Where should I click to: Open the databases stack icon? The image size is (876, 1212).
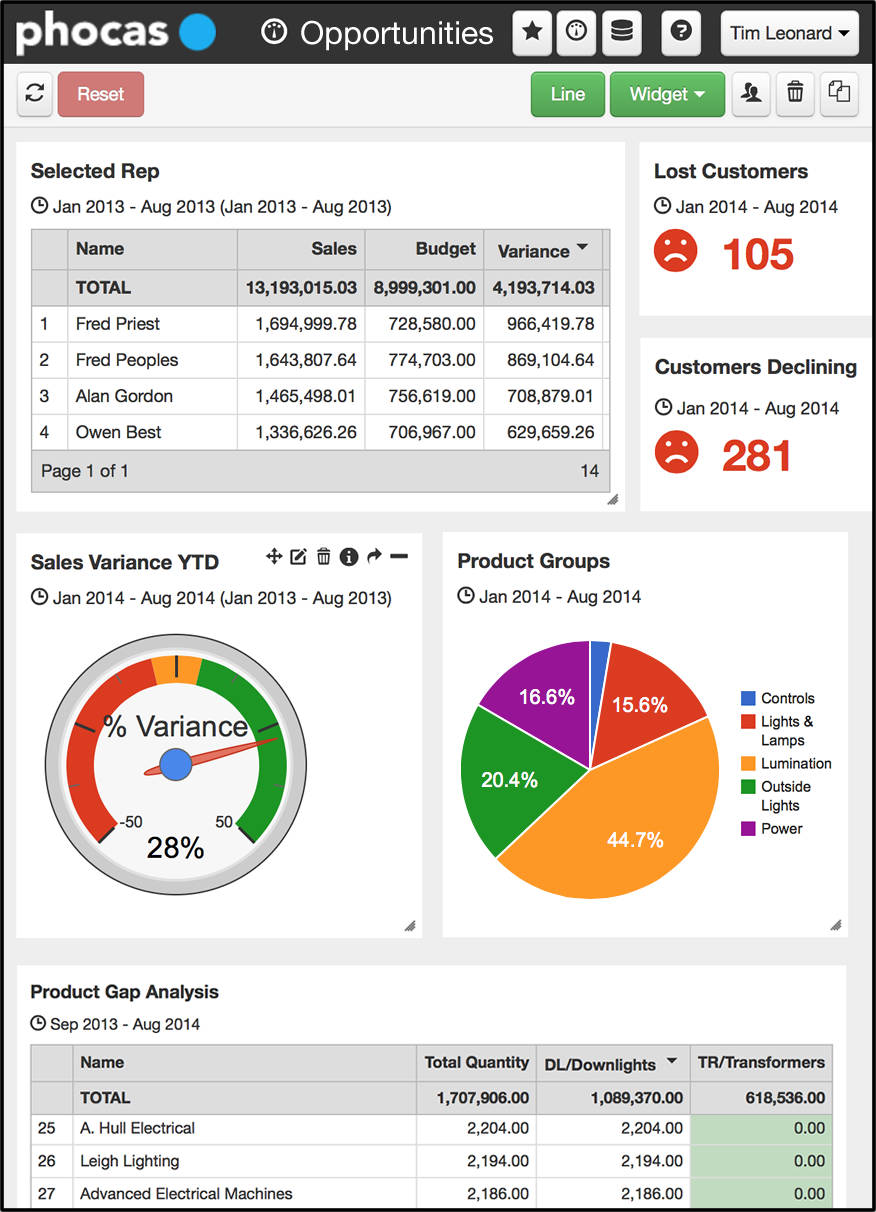(x=621, y=33)
